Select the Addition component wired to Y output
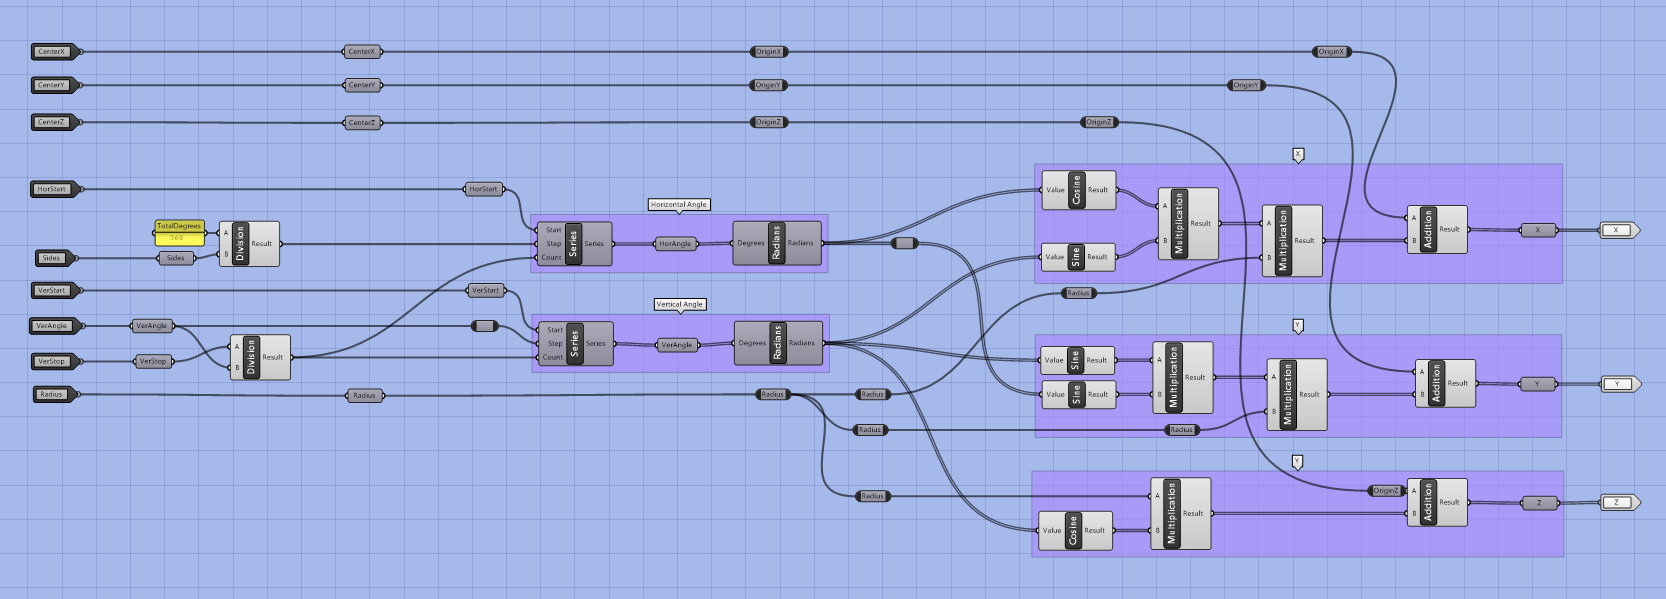 coord(1445,384)
